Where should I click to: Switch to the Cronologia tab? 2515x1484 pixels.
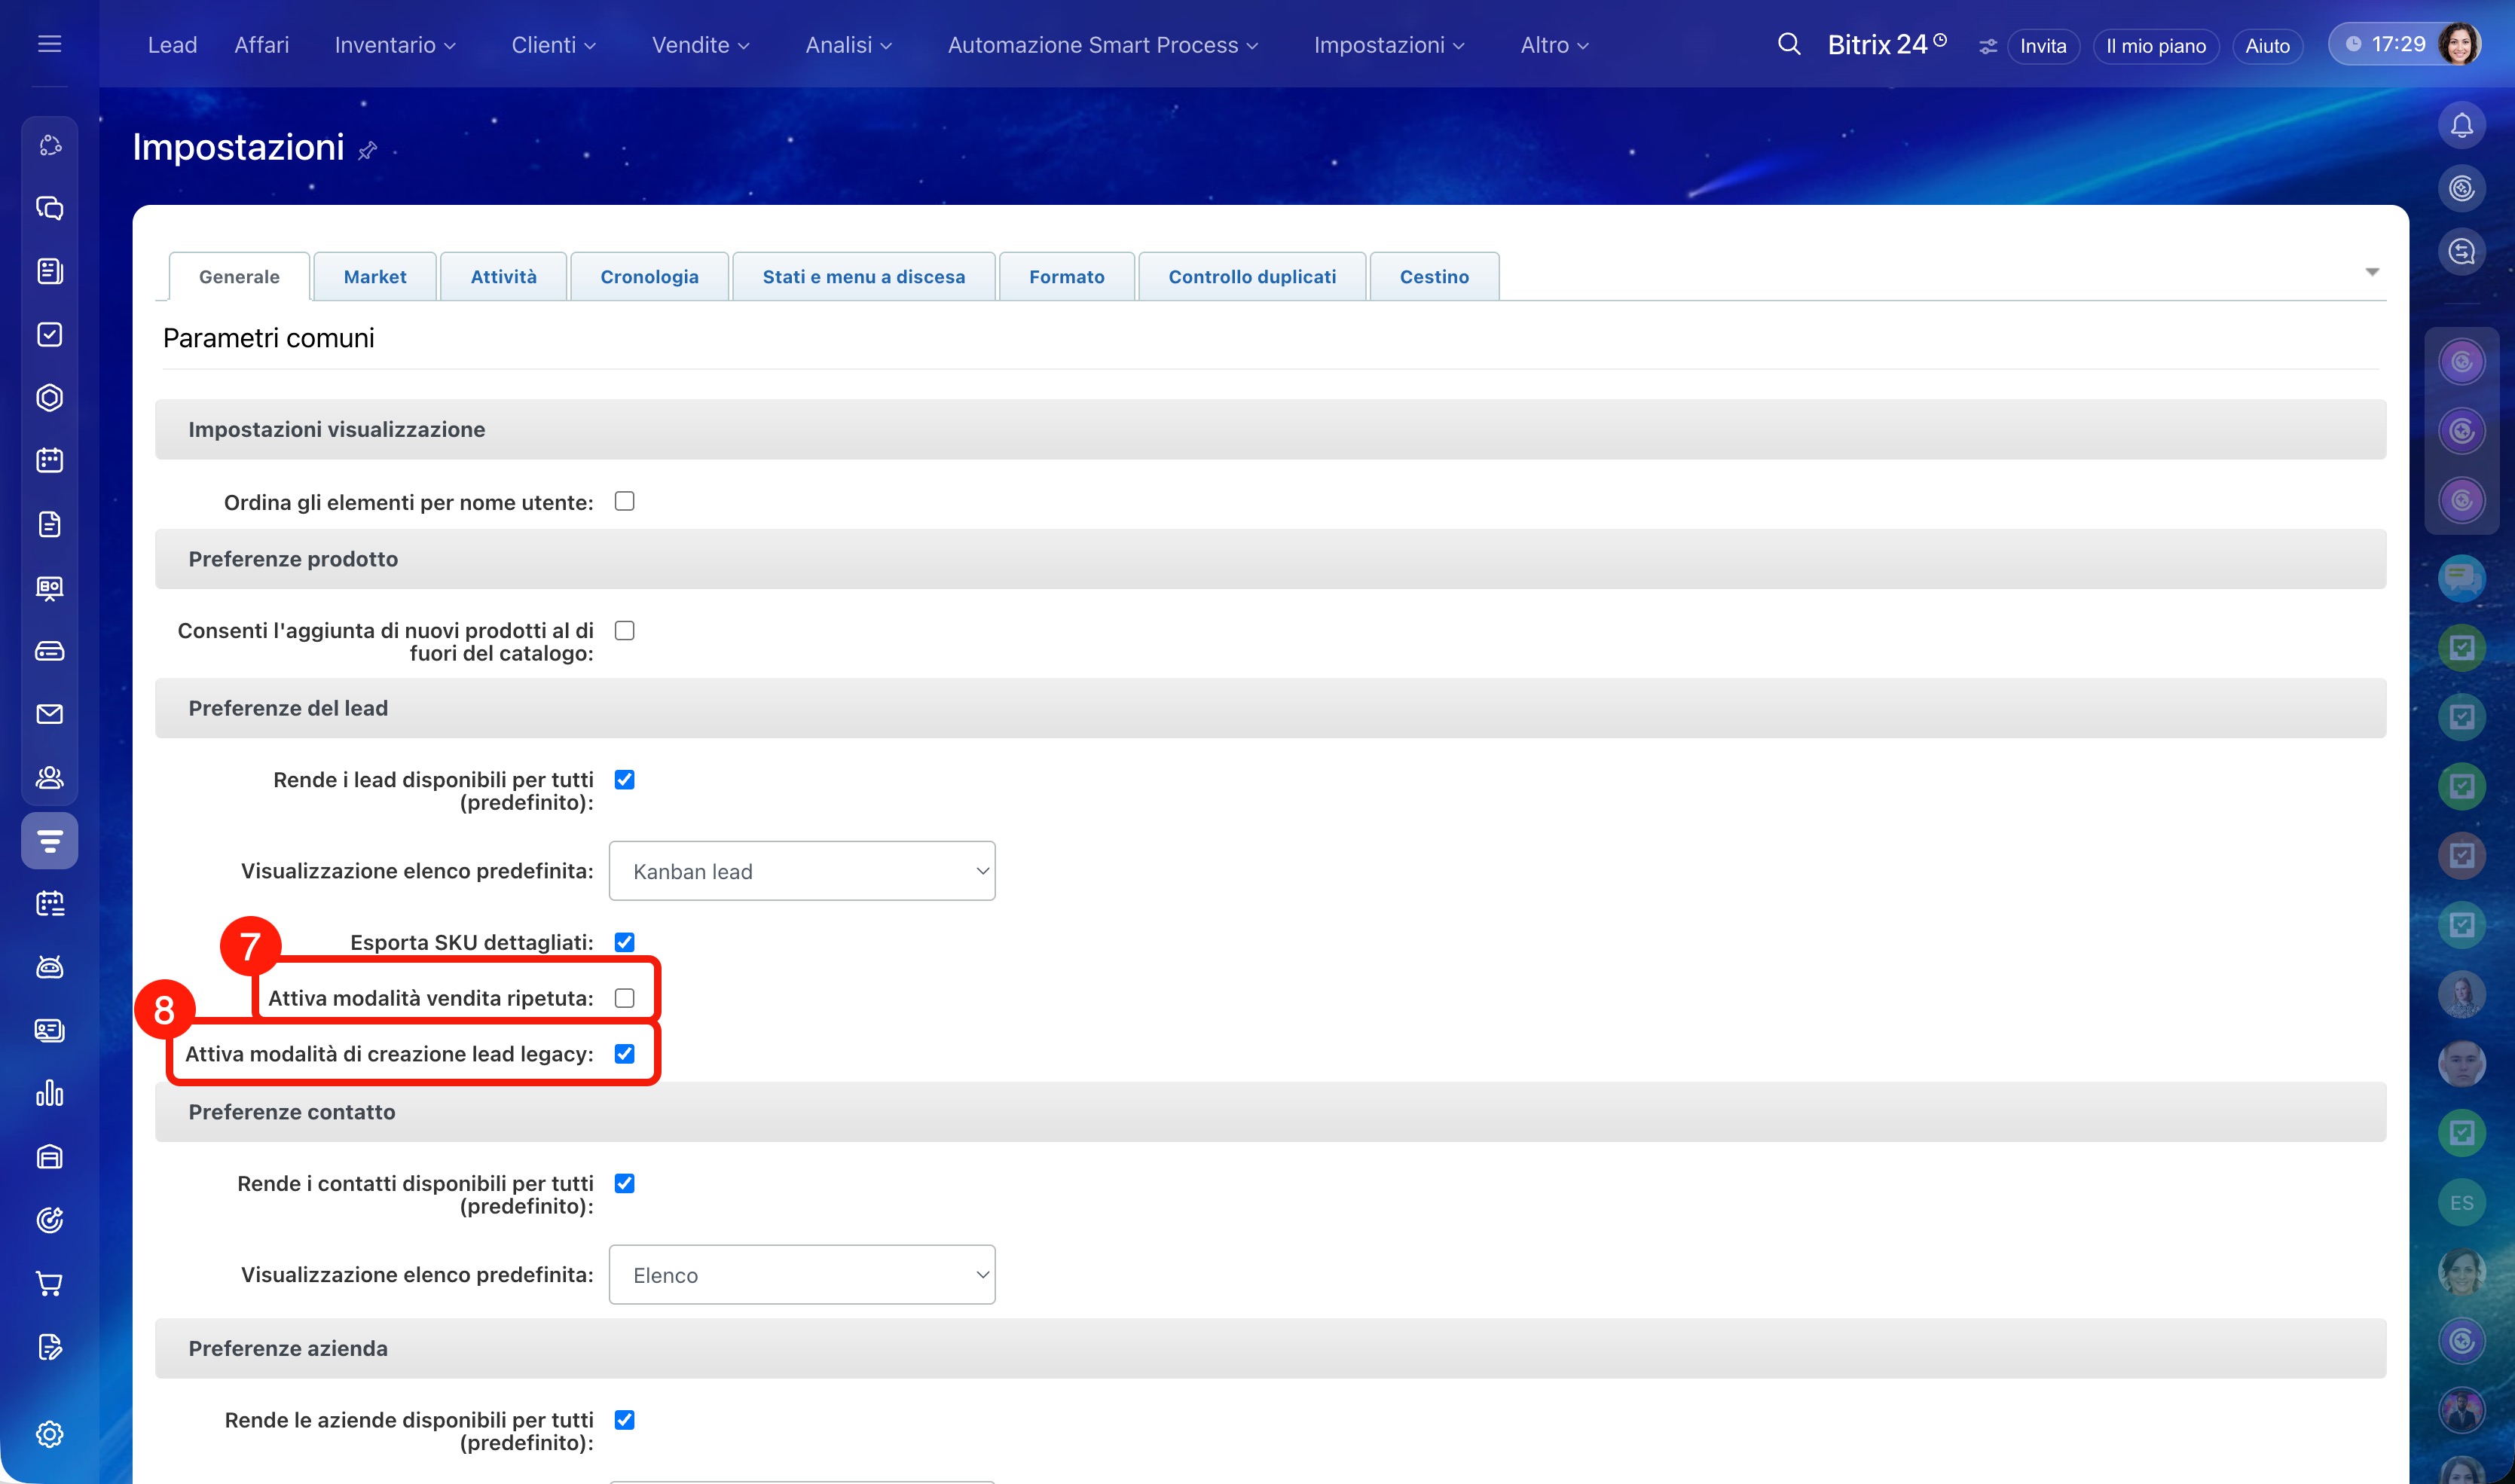click(x=649, y=277)
